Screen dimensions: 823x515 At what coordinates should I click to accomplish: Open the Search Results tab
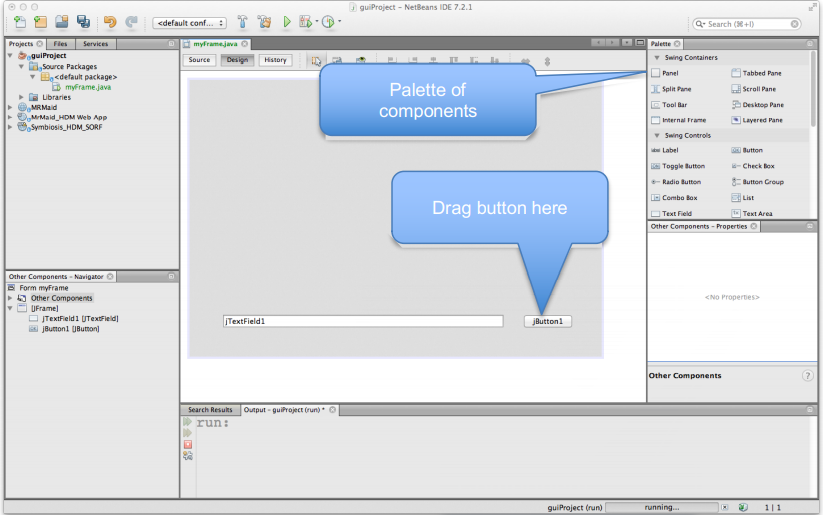[x=210, y=410]
